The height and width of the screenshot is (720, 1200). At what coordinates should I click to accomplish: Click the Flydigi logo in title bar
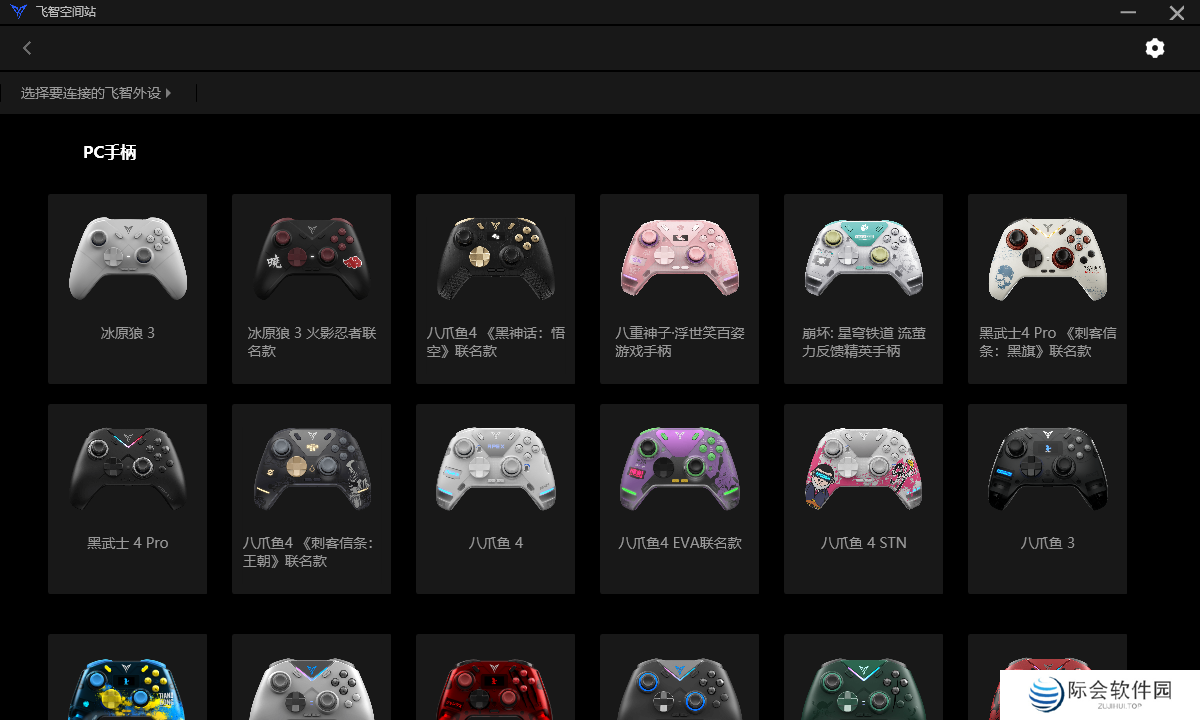click(x=18, y=12)
